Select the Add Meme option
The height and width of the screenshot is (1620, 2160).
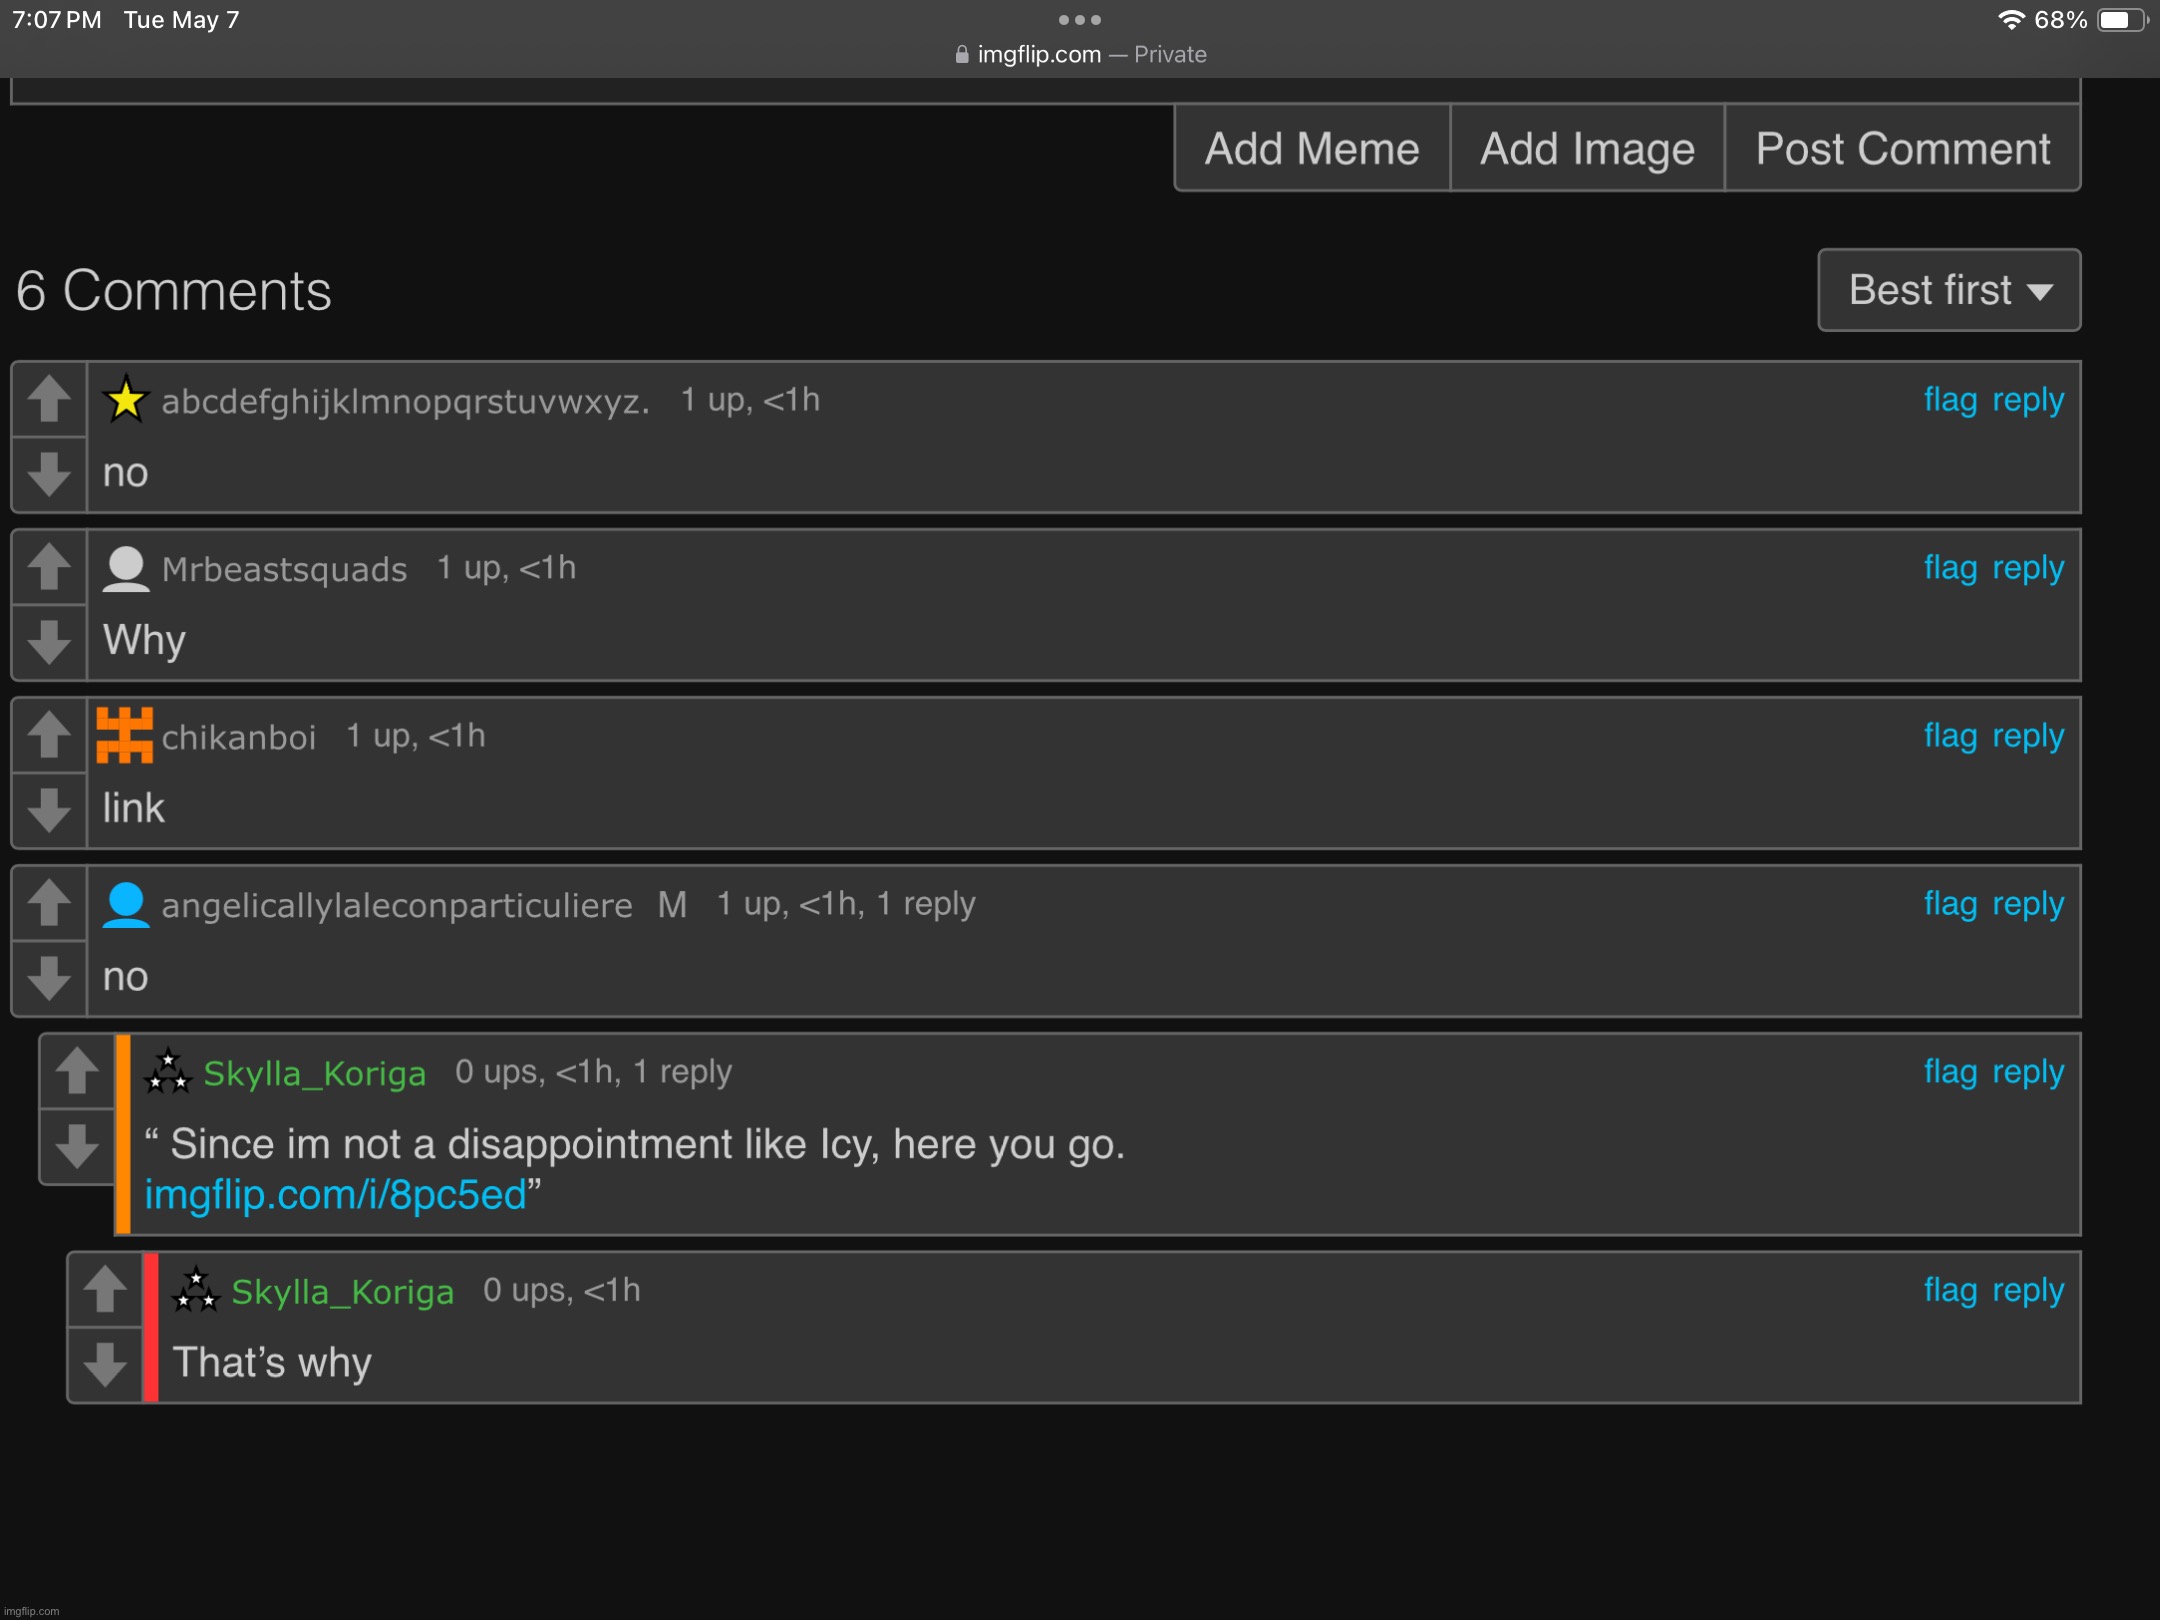1311,148
